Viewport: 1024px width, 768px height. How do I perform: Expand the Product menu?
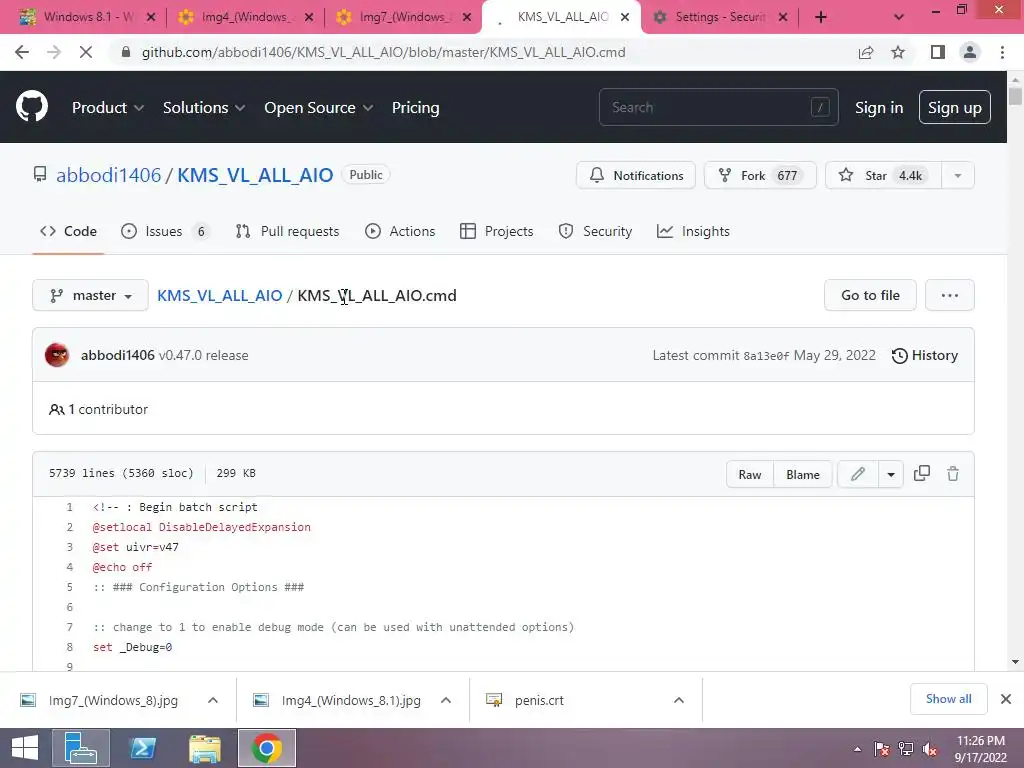108,108
